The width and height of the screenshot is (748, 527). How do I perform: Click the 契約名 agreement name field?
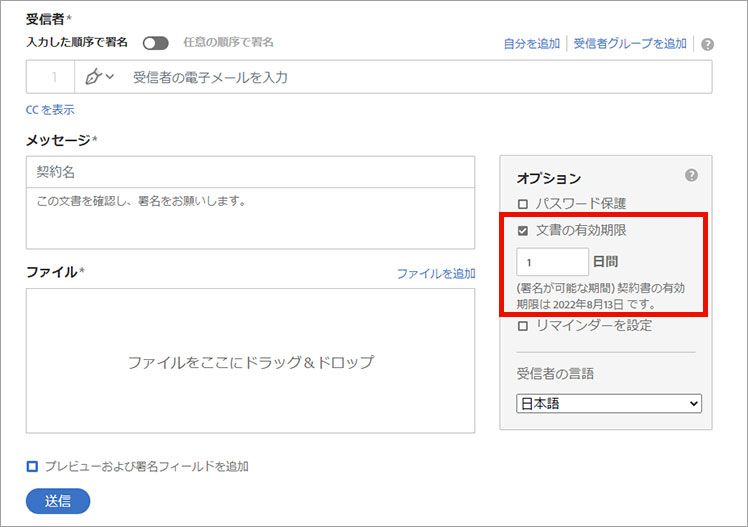[x=250, y=172]
